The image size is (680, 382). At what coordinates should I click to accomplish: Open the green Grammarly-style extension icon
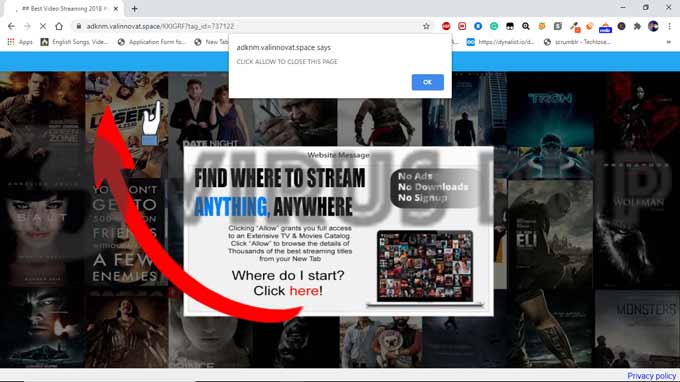[x=494, y=26]
